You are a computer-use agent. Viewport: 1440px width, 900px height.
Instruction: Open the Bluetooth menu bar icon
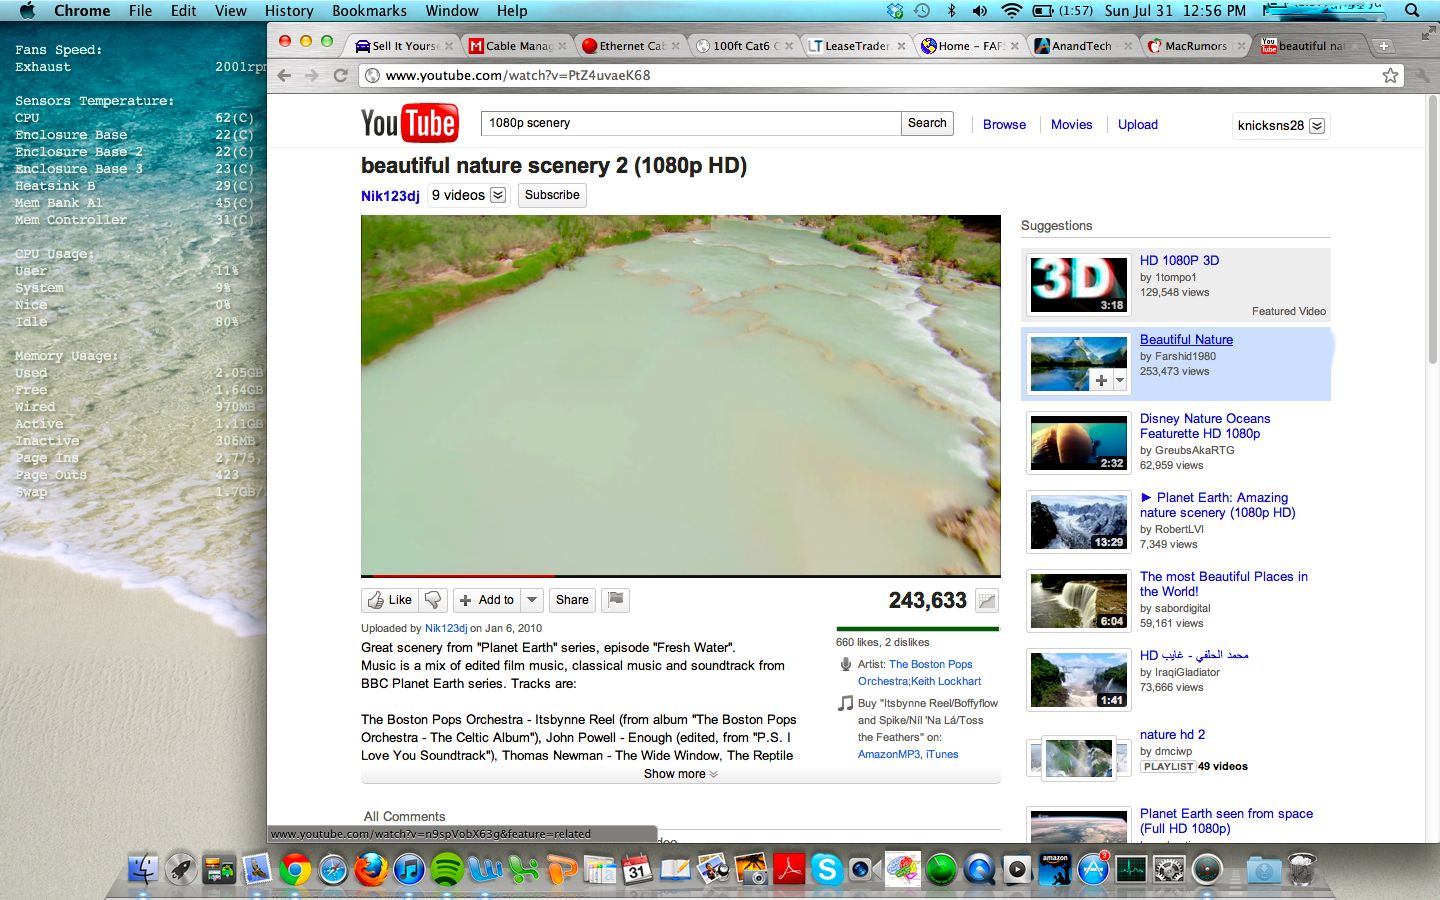click(951, 11)
